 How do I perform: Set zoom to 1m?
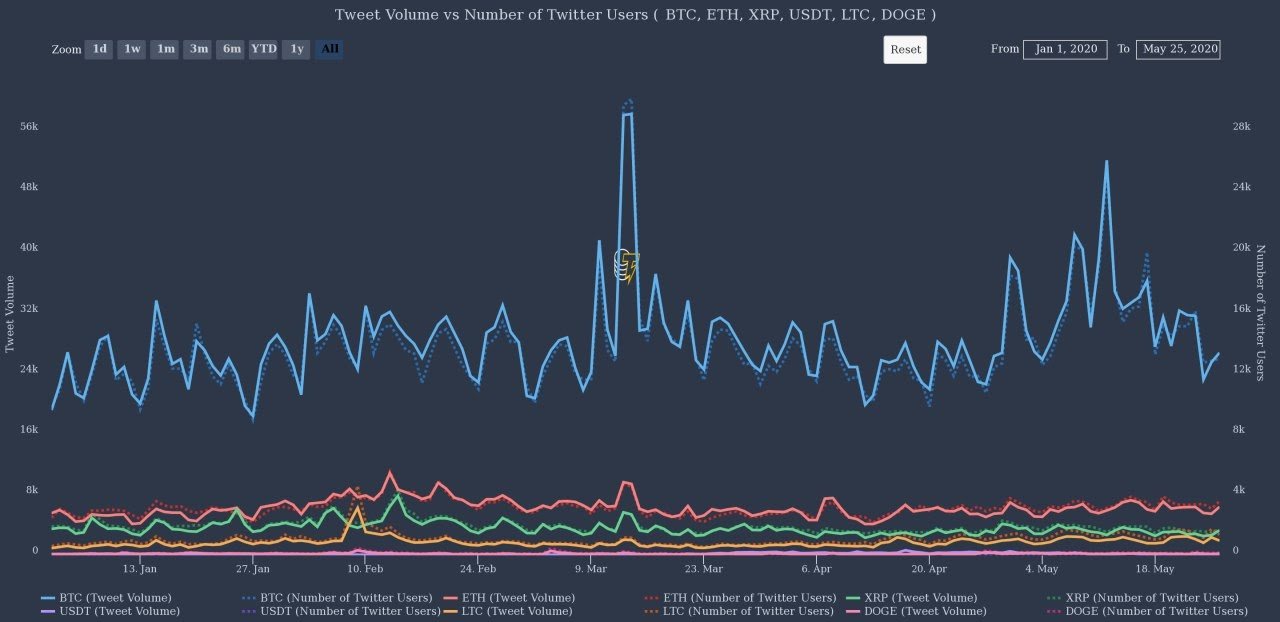[x=165, y=49]
